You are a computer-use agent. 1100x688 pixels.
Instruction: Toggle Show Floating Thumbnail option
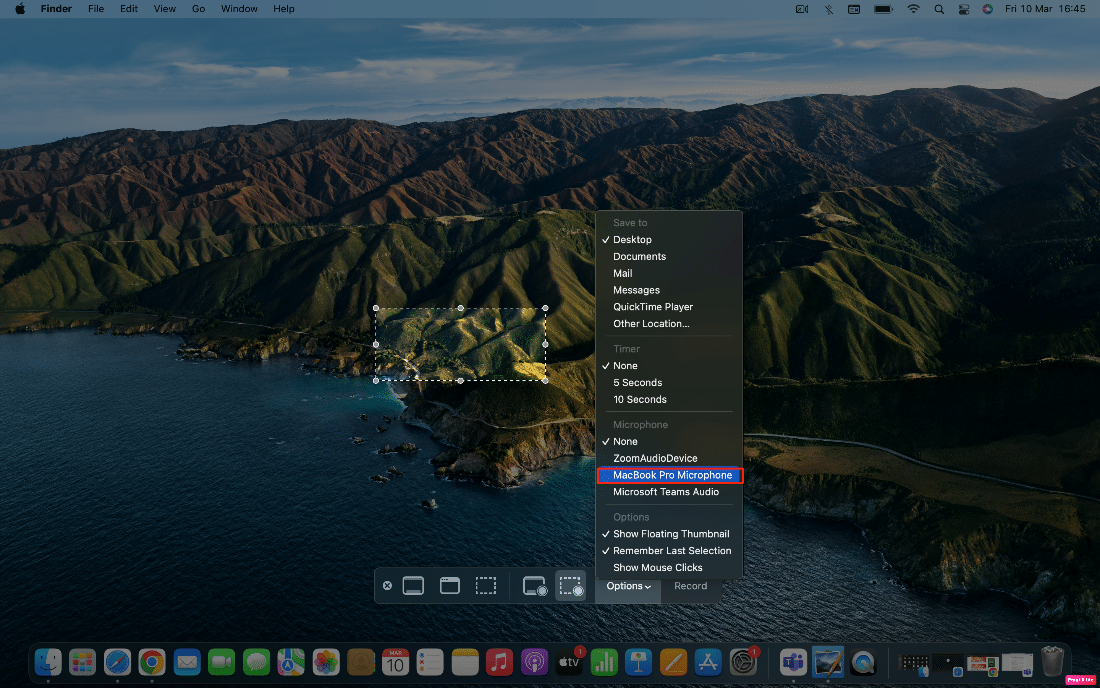click(669, 534)
